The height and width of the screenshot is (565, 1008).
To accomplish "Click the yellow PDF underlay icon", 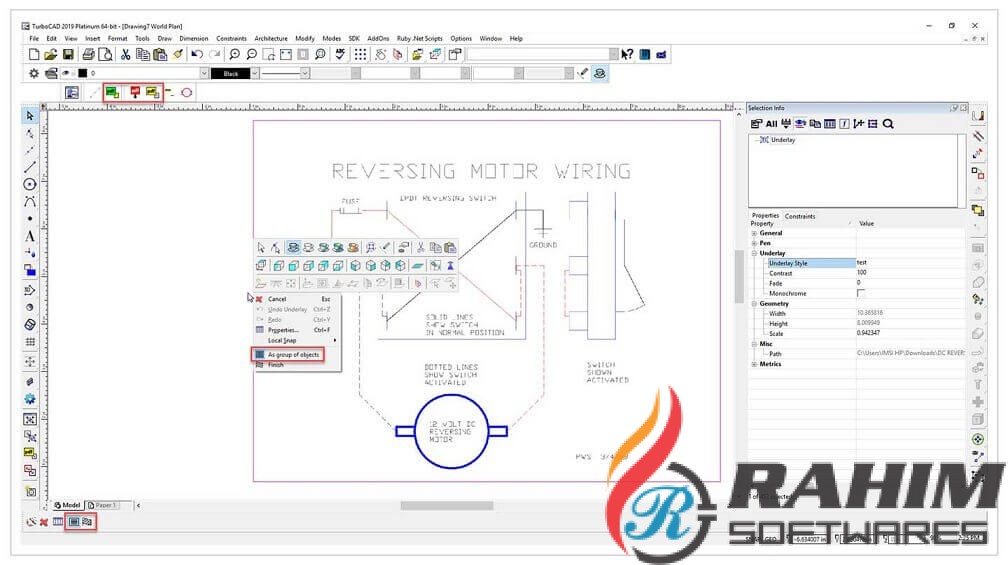I will coord(152,93).
